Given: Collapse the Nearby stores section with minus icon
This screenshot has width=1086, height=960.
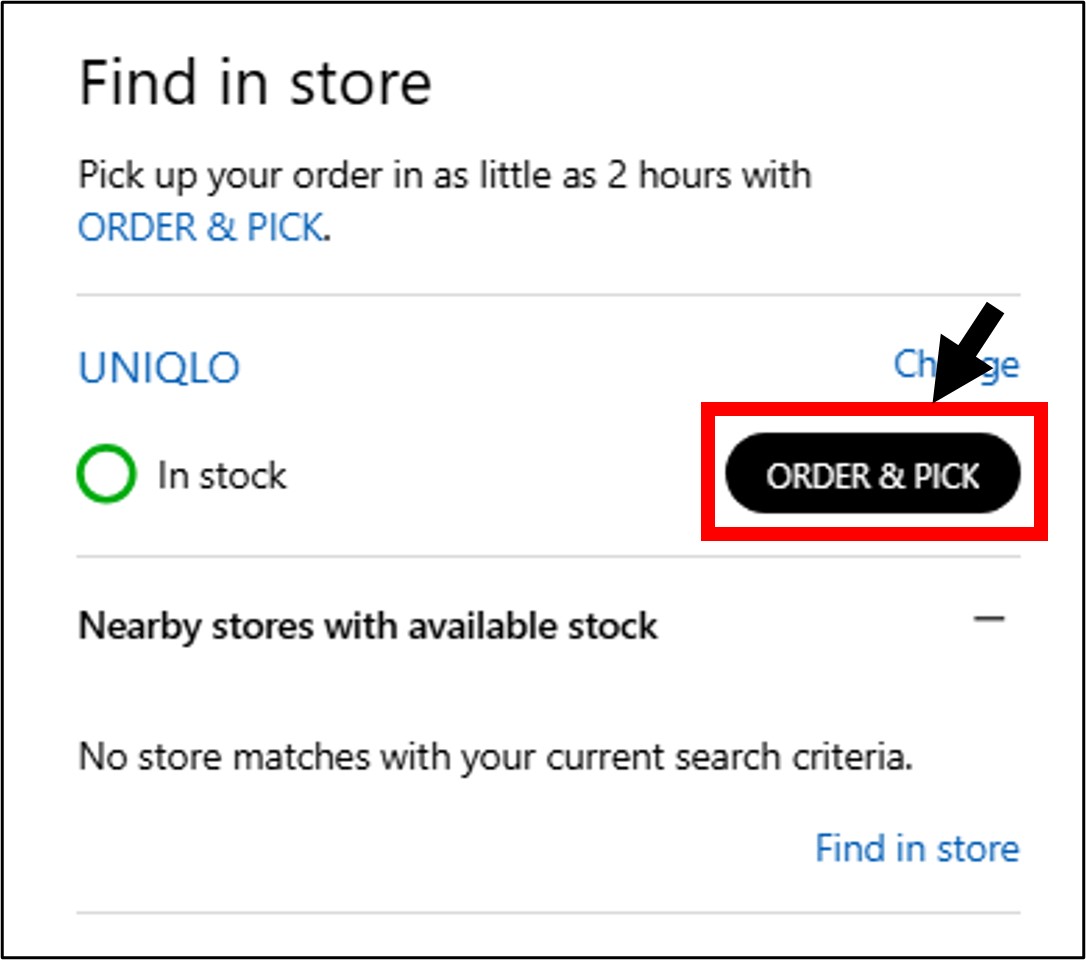Looking at the screenshot, I should (x=989, y=619).
